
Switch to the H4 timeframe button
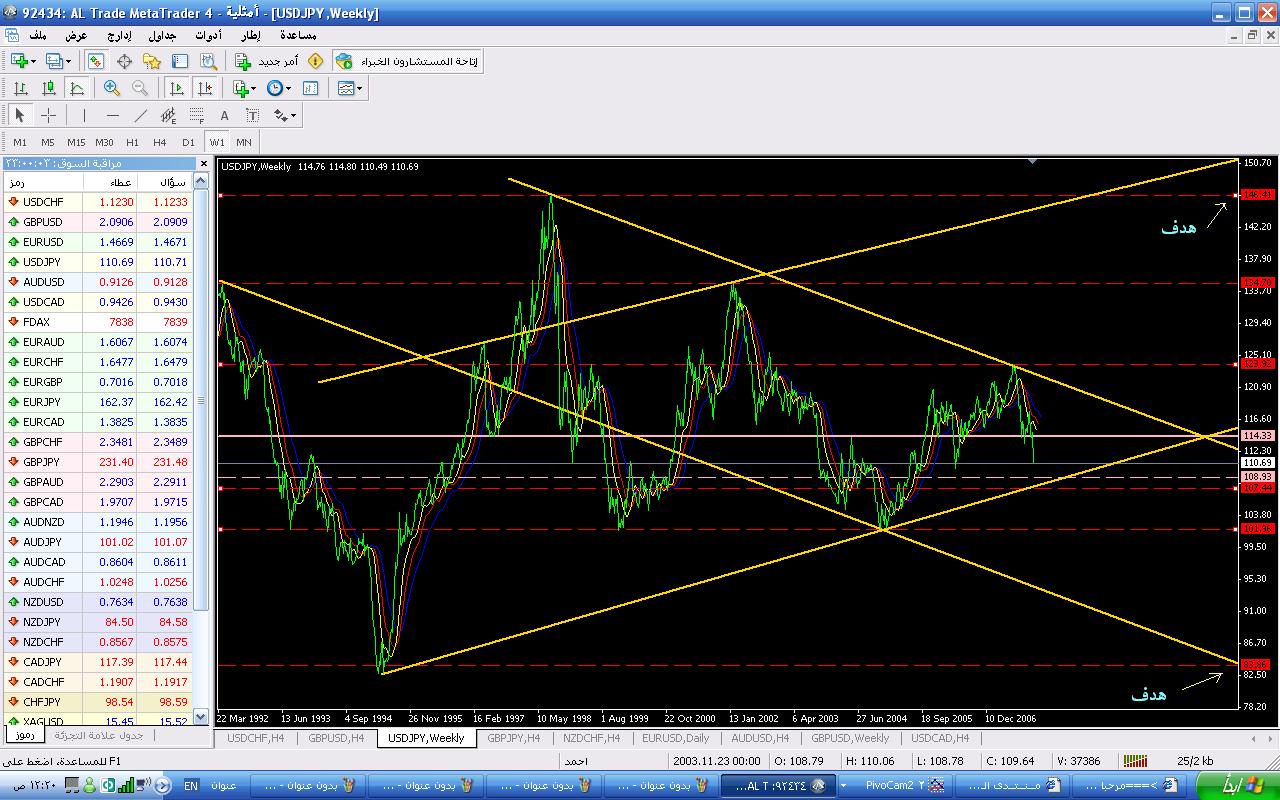(x=160, y=142)
